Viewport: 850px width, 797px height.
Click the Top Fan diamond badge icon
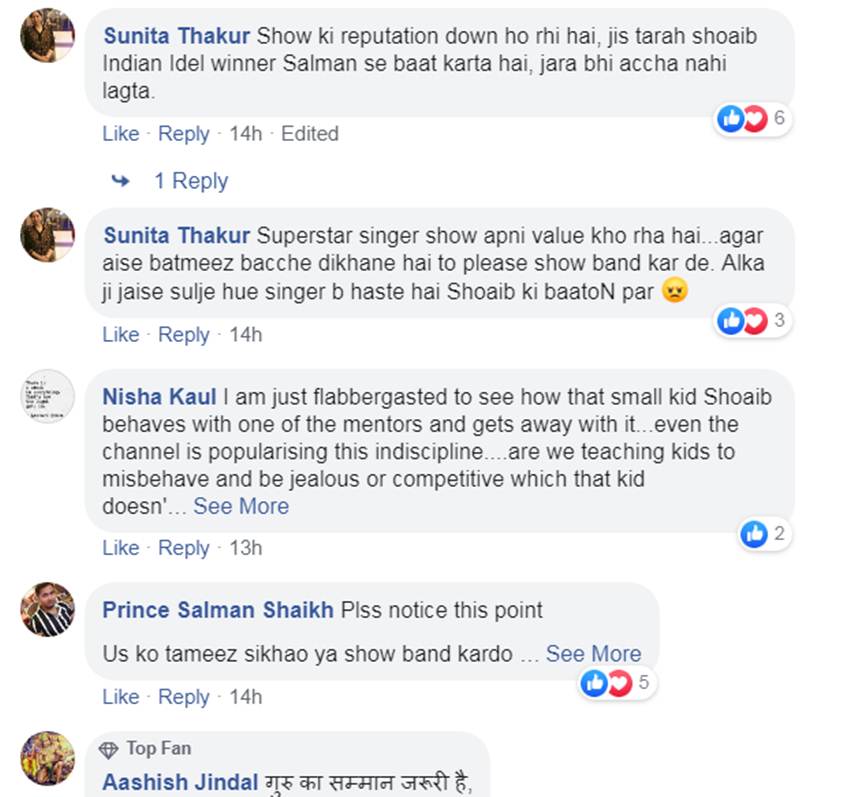pos(109,749)
